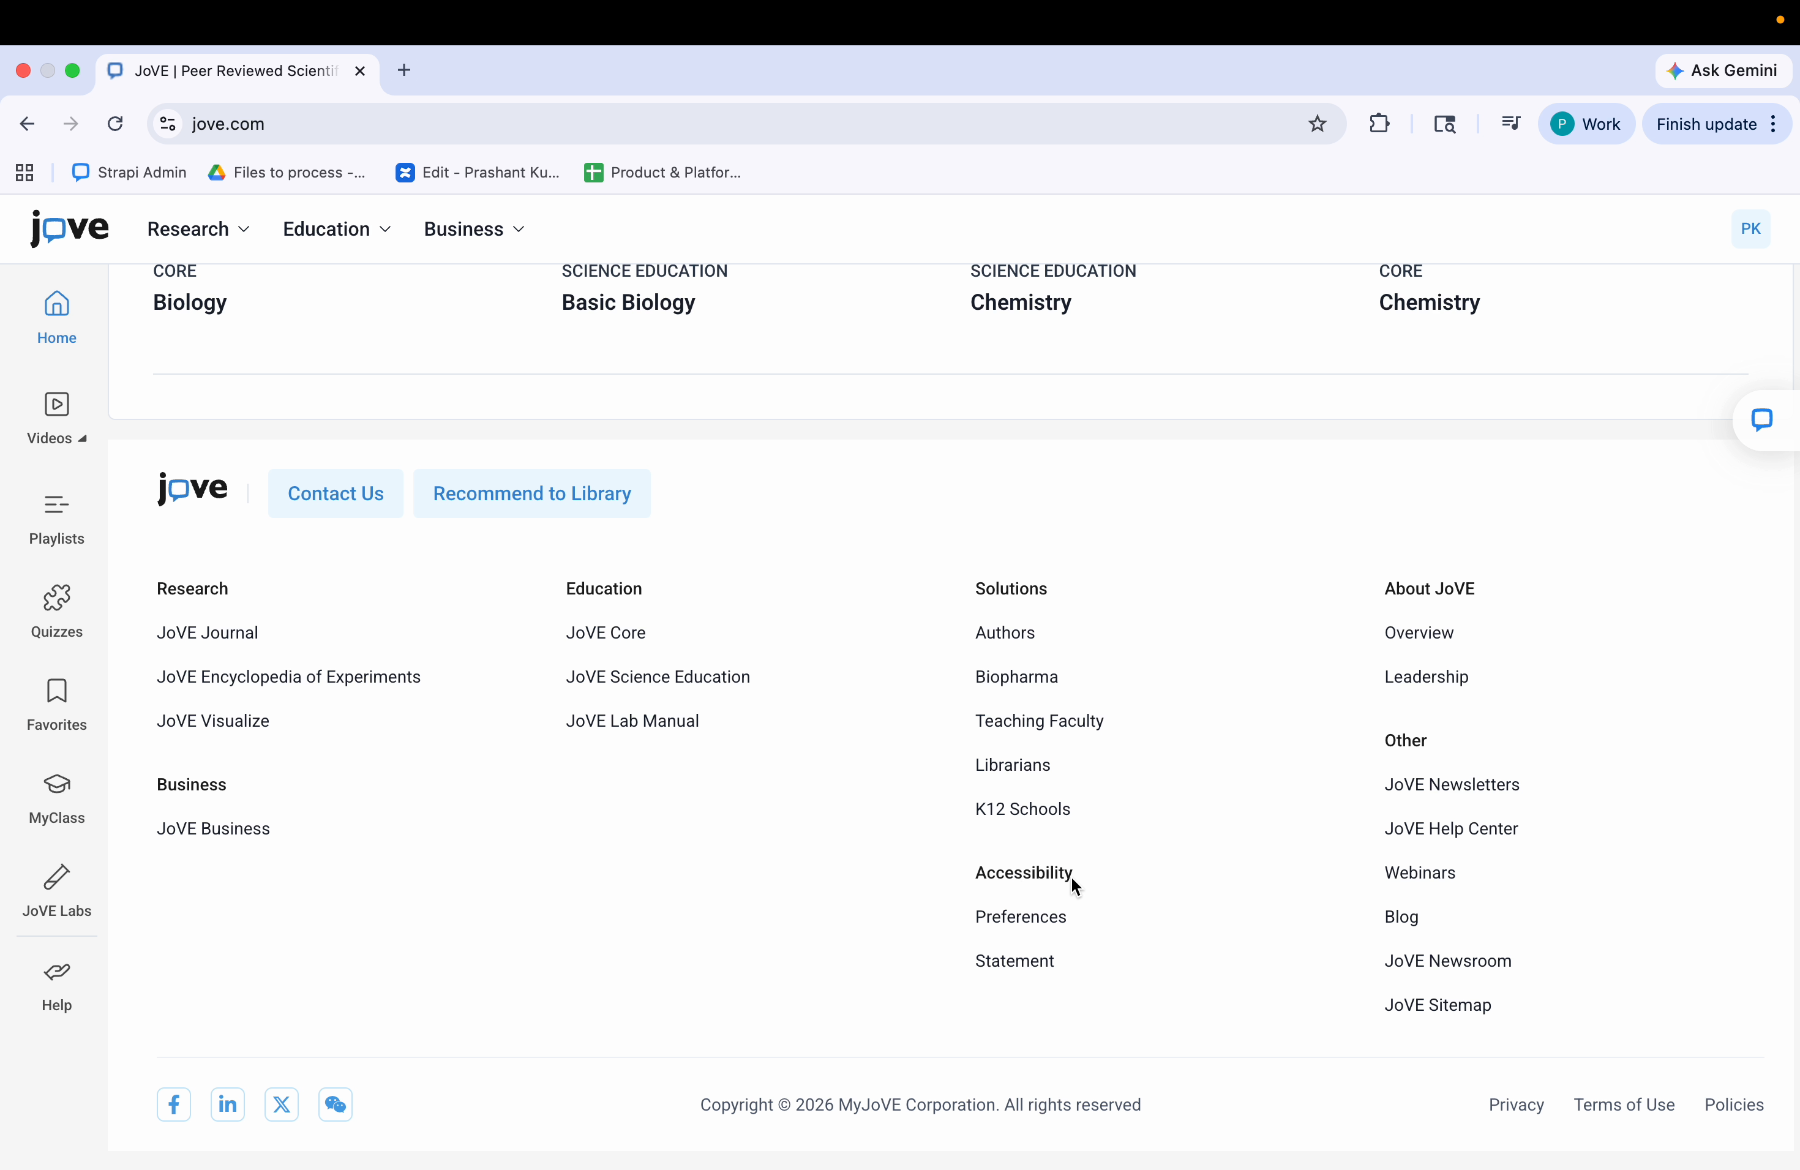Visit JoVE LinkedIn page icon
1800x1170 pixels.
point(228,1105)
